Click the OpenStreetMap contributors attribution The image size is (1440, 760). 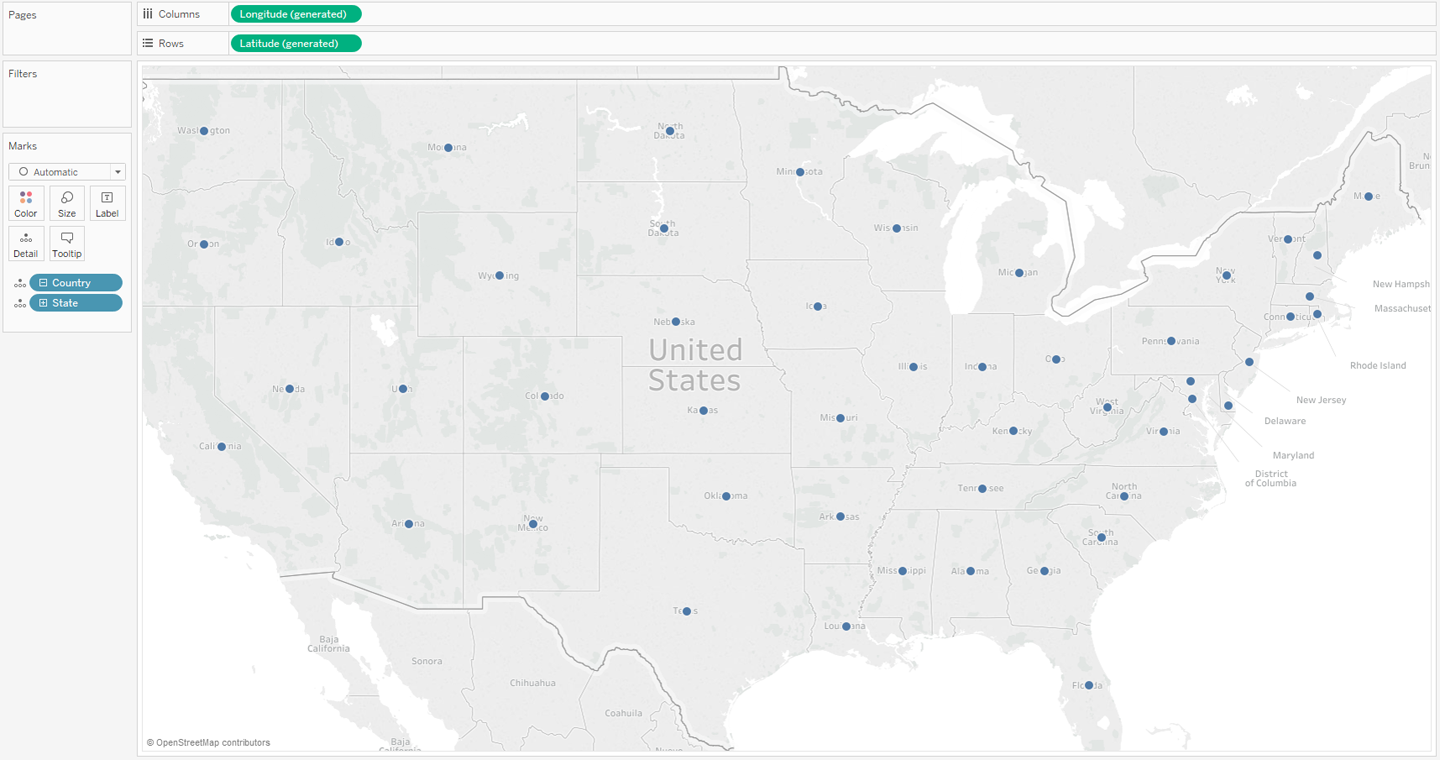click(x=208, y=743)
